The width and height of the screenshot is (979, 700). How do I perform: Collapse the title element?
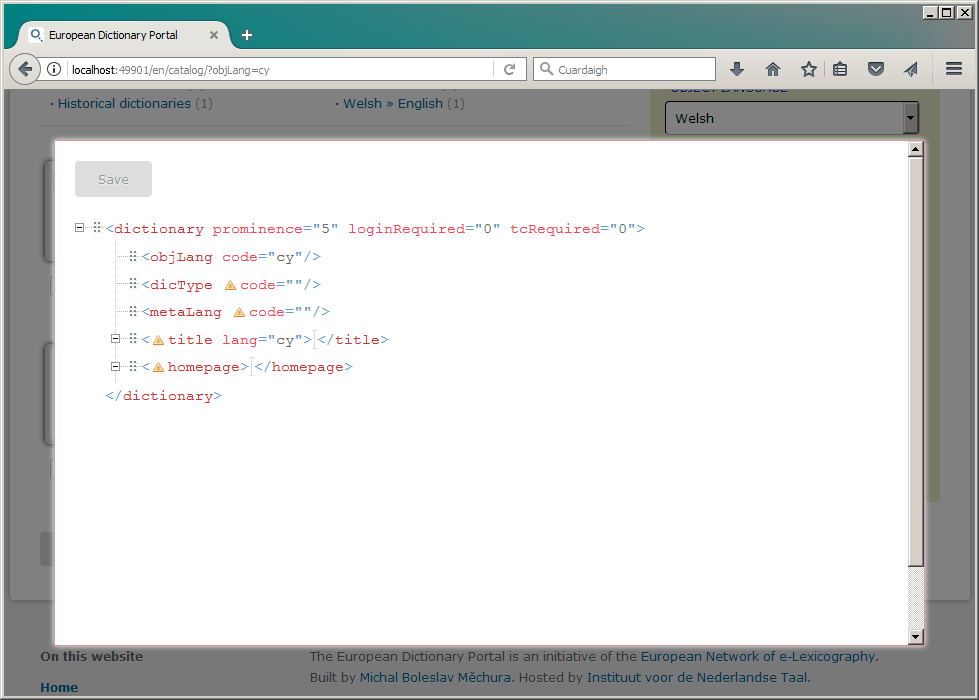tap(116, 339)
